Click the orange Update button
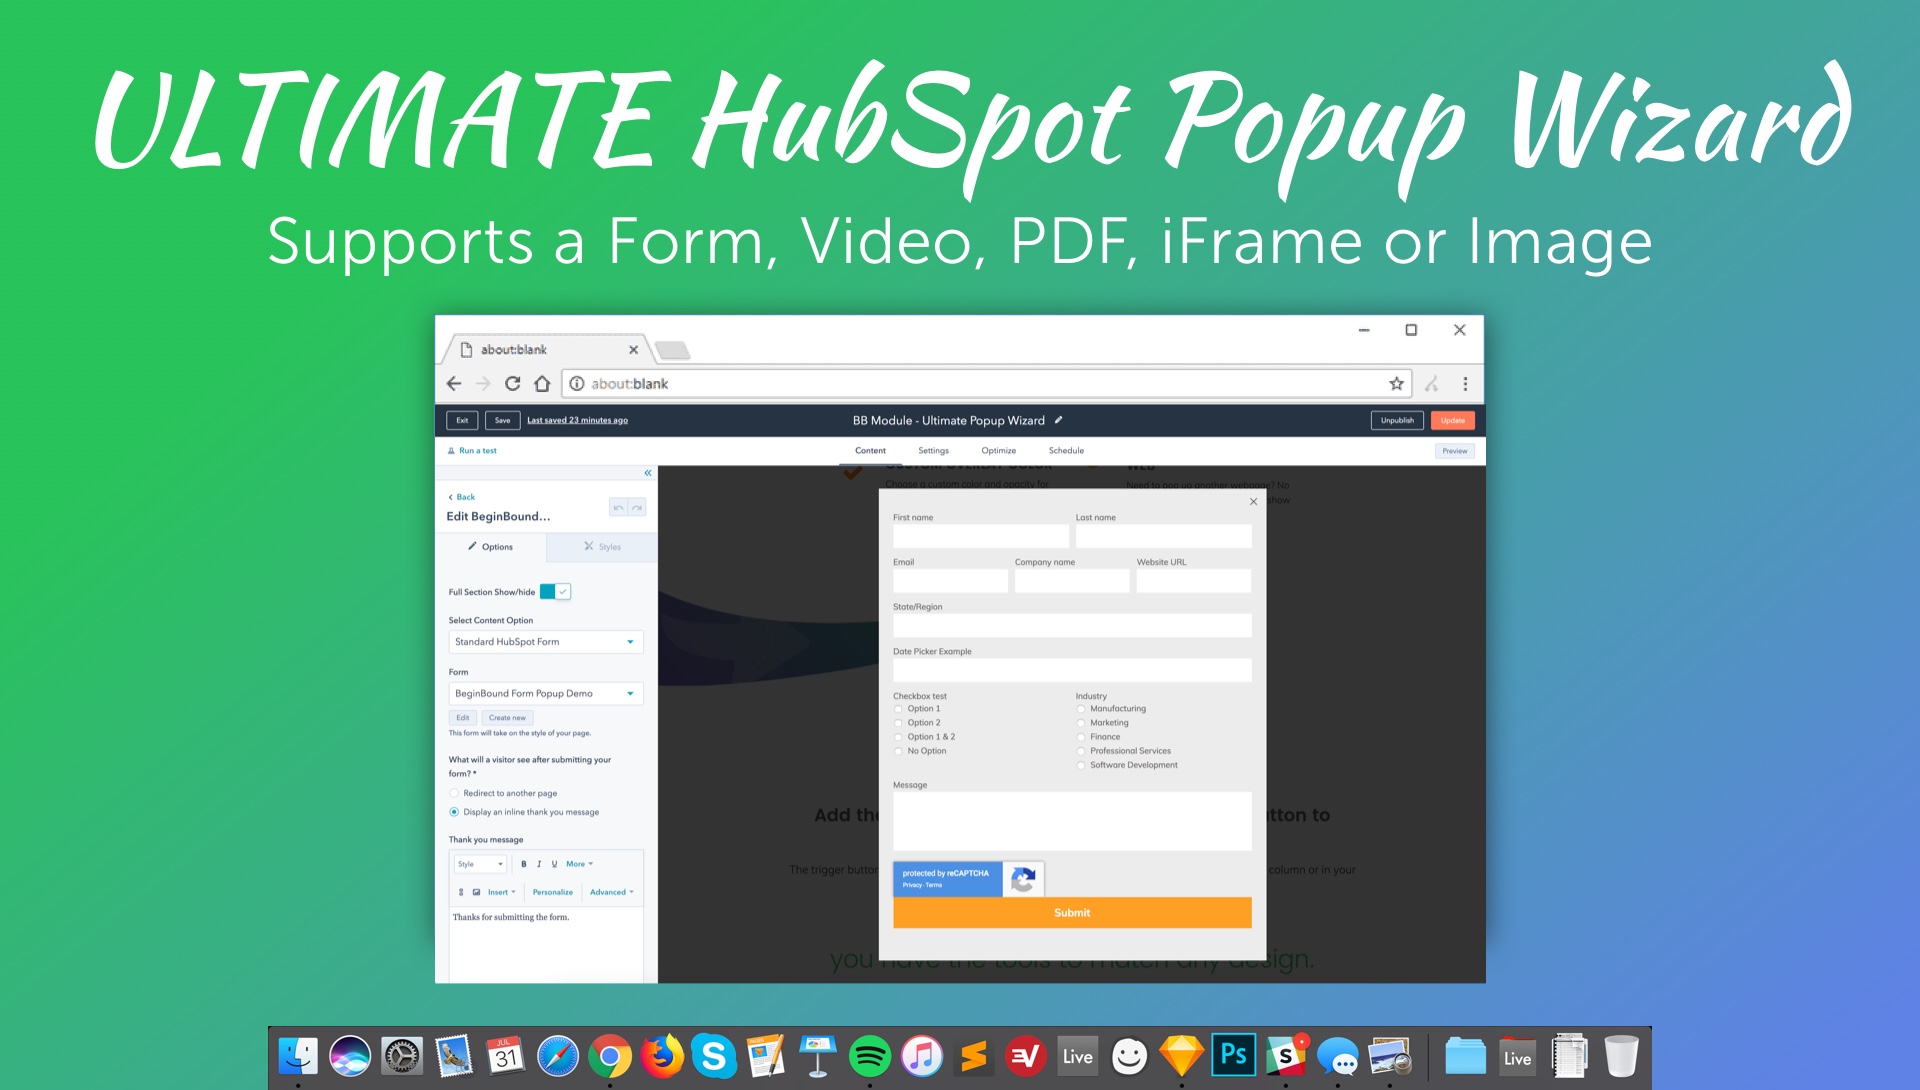Screen dimensions: 1920x1090 pyautogui.click(x=1452, y=421)
